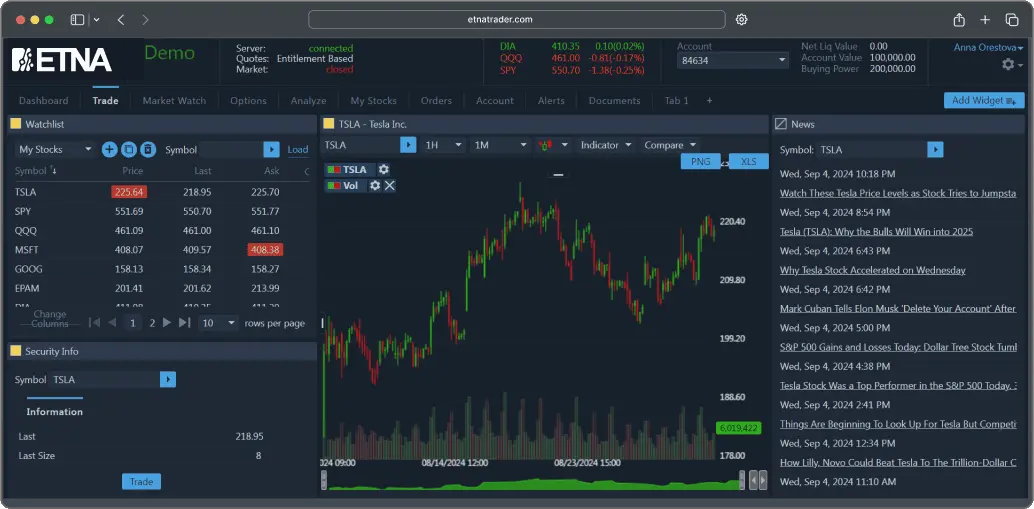Click the Add Widget button

tap(984, 100)
